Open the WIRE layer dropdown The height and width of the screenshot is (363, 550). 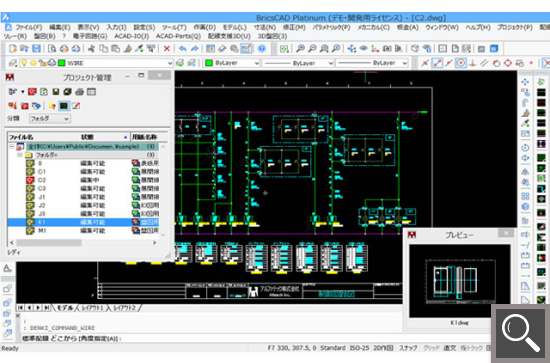170,63
